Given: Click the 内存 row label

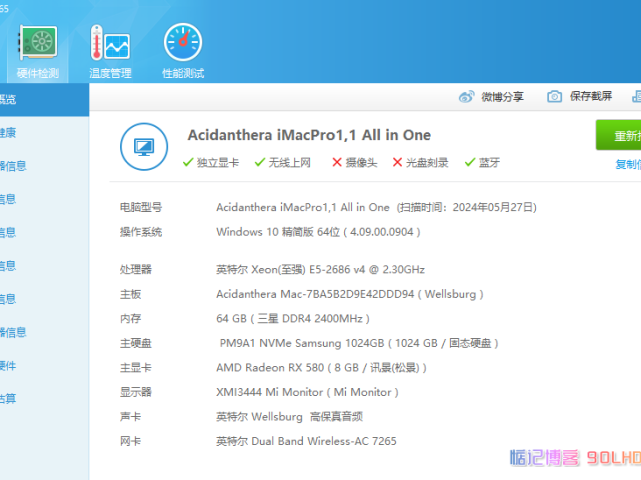Looking at the screenshot, I should pos(130,319).
